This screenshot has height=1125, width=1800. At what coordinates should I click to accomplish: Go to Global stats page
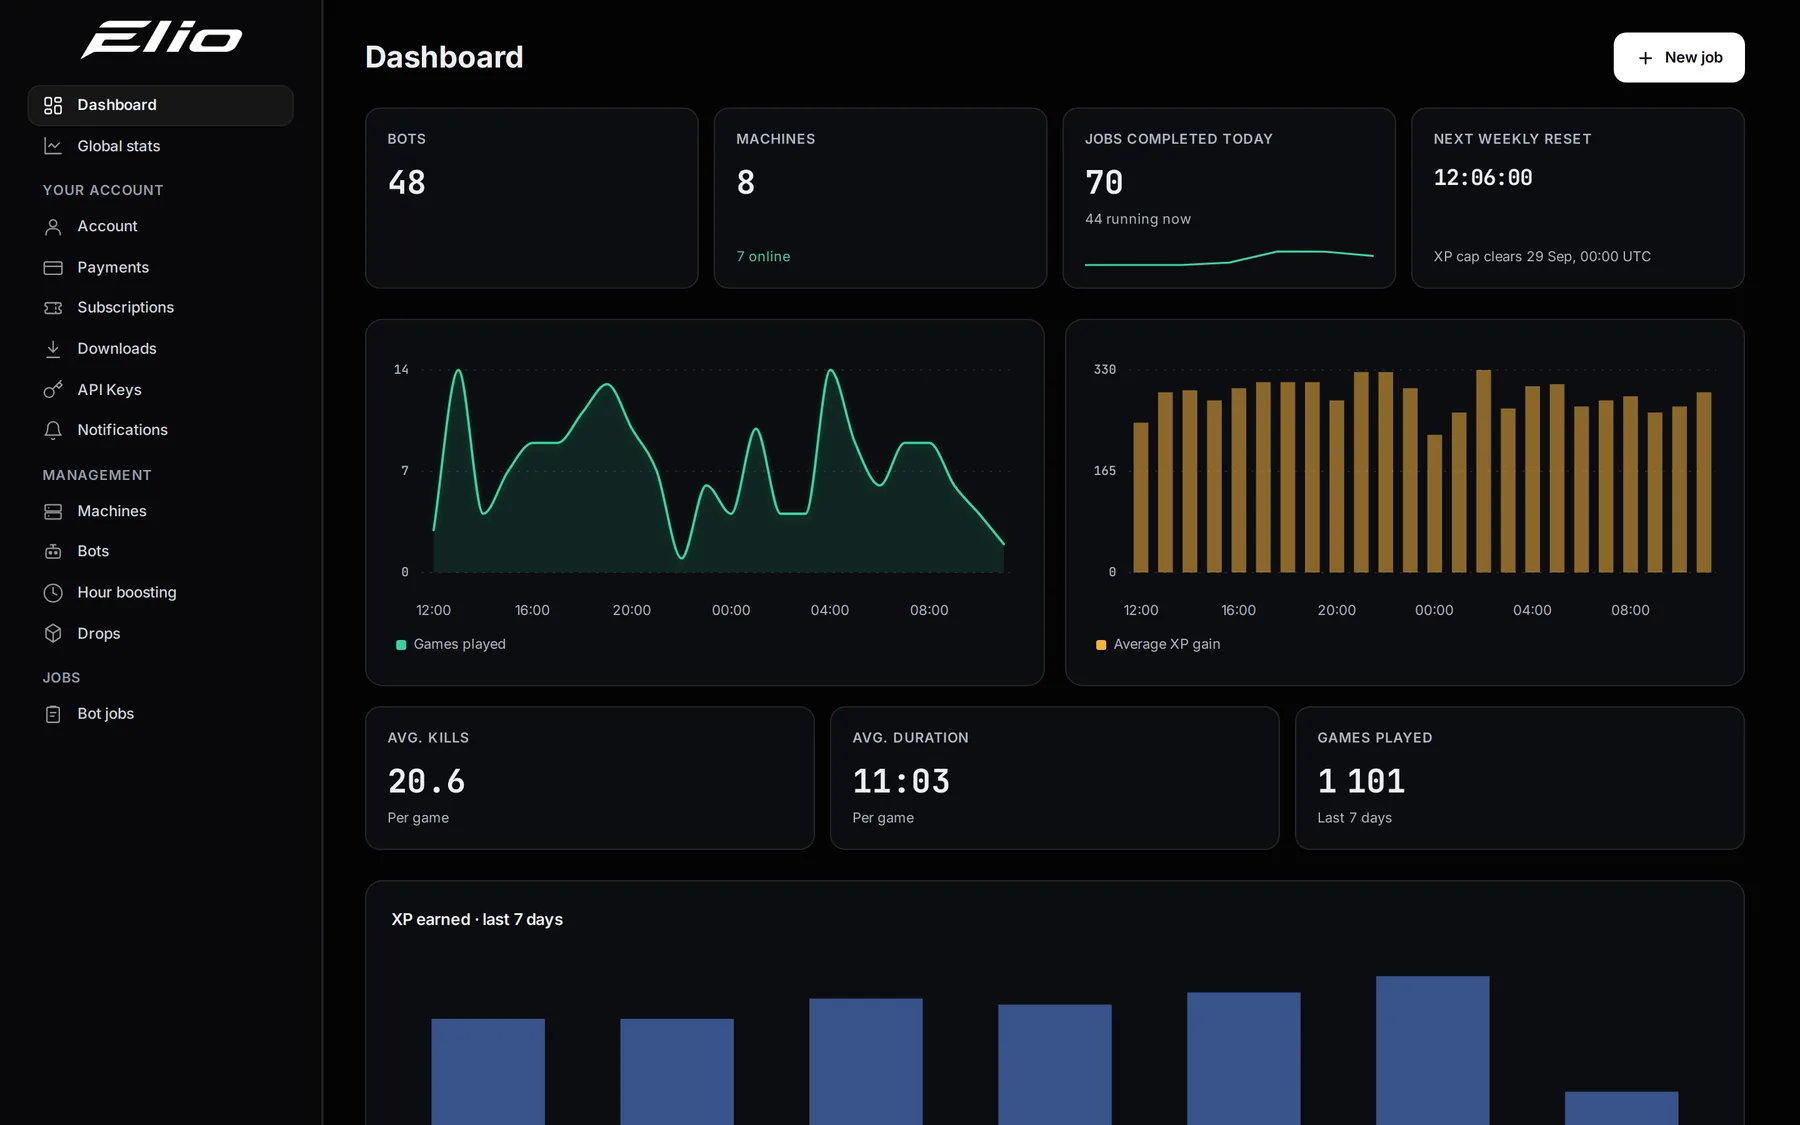[160, 146]
